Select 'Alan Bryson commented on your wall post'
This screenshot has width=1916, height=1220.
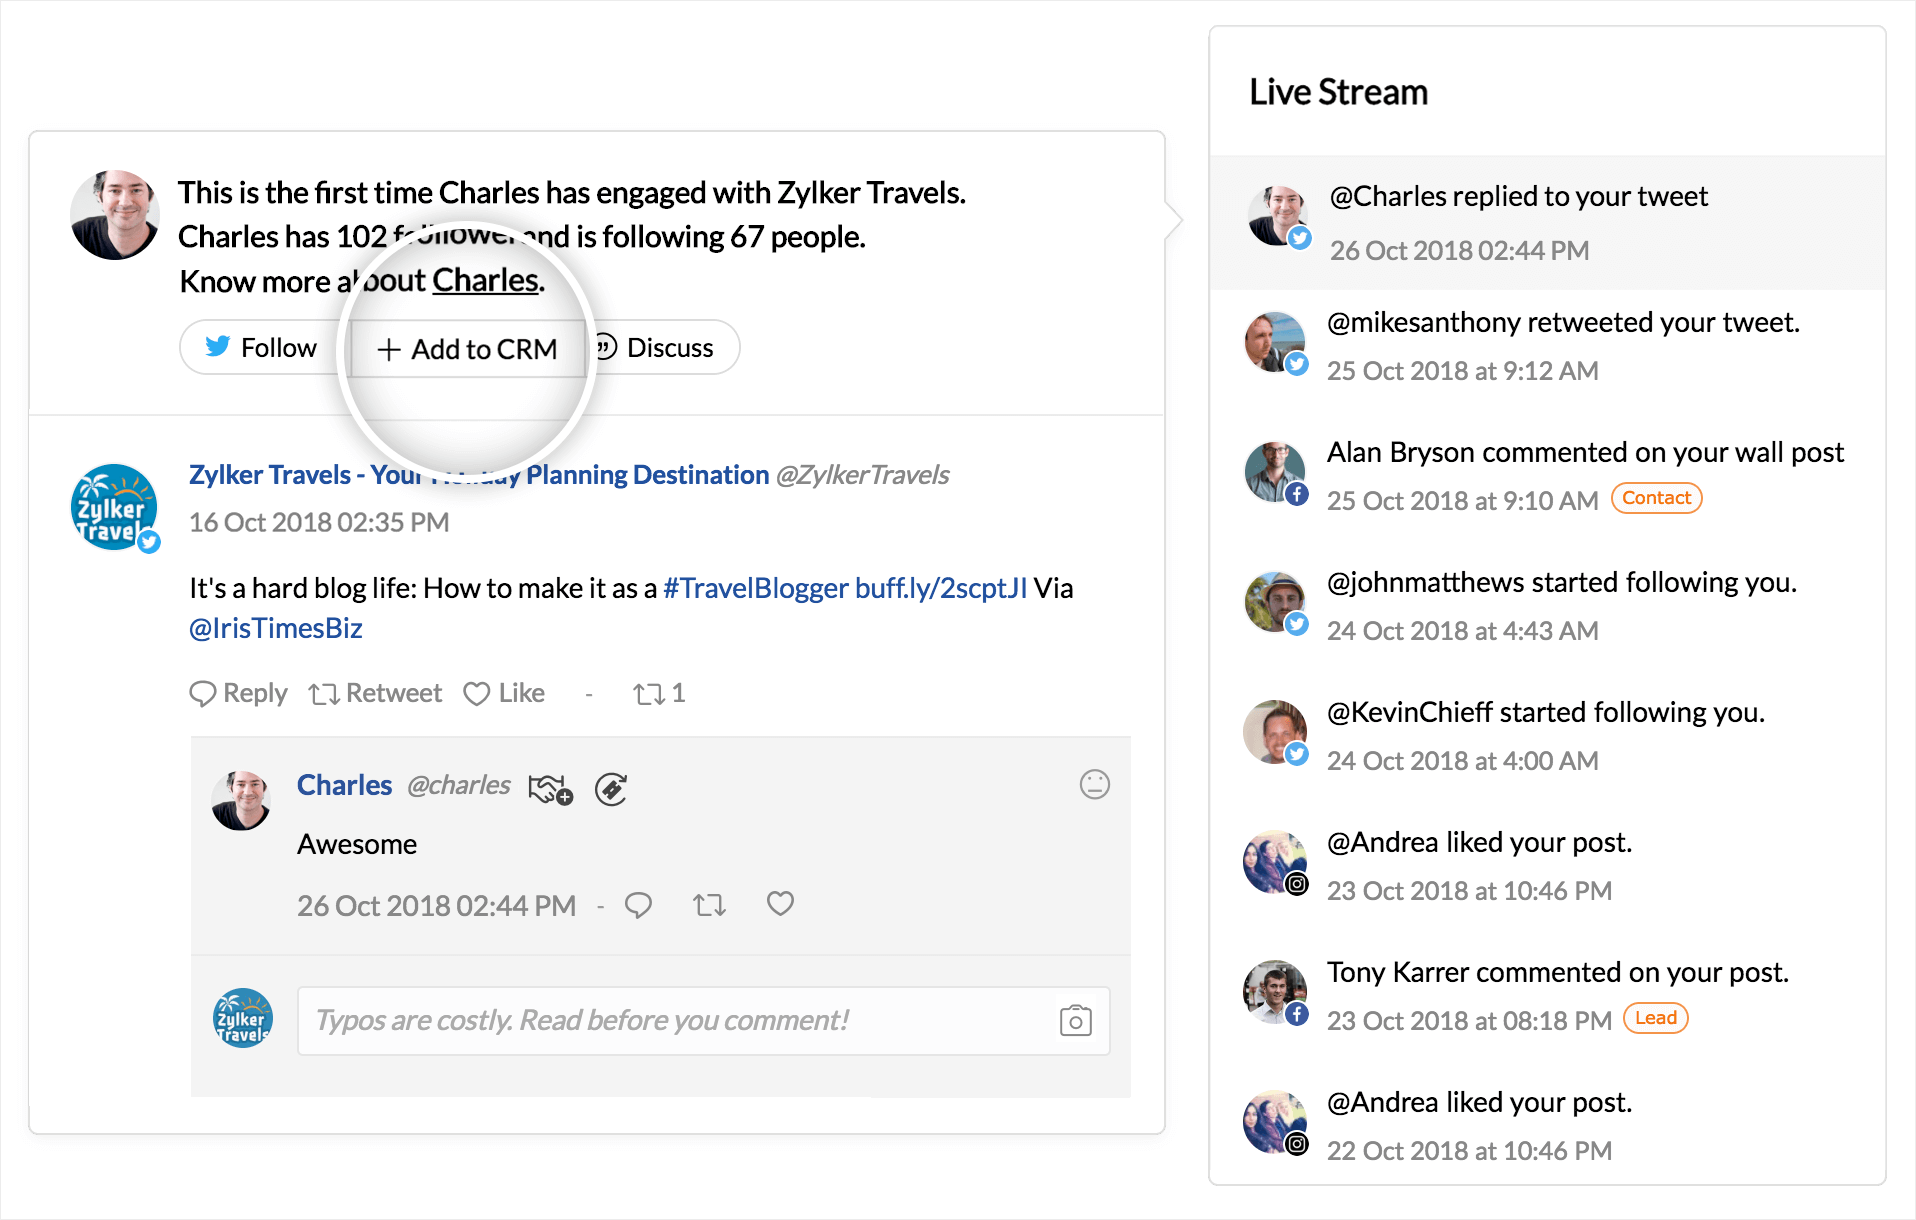pos(1547,476)
